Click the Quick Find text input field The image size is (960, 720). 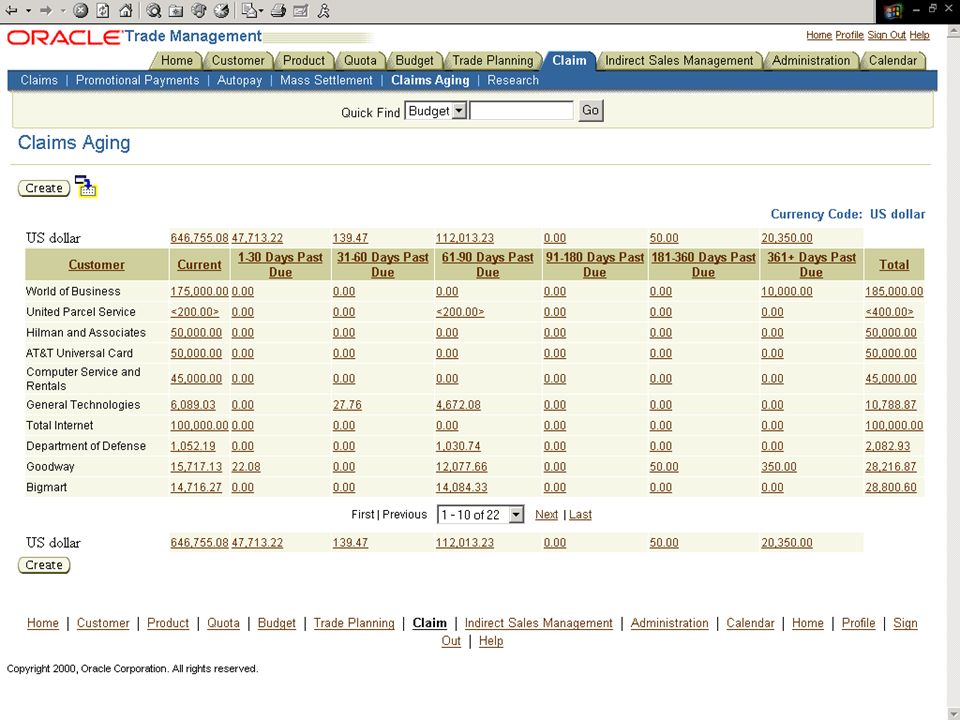tap(522, 110)
